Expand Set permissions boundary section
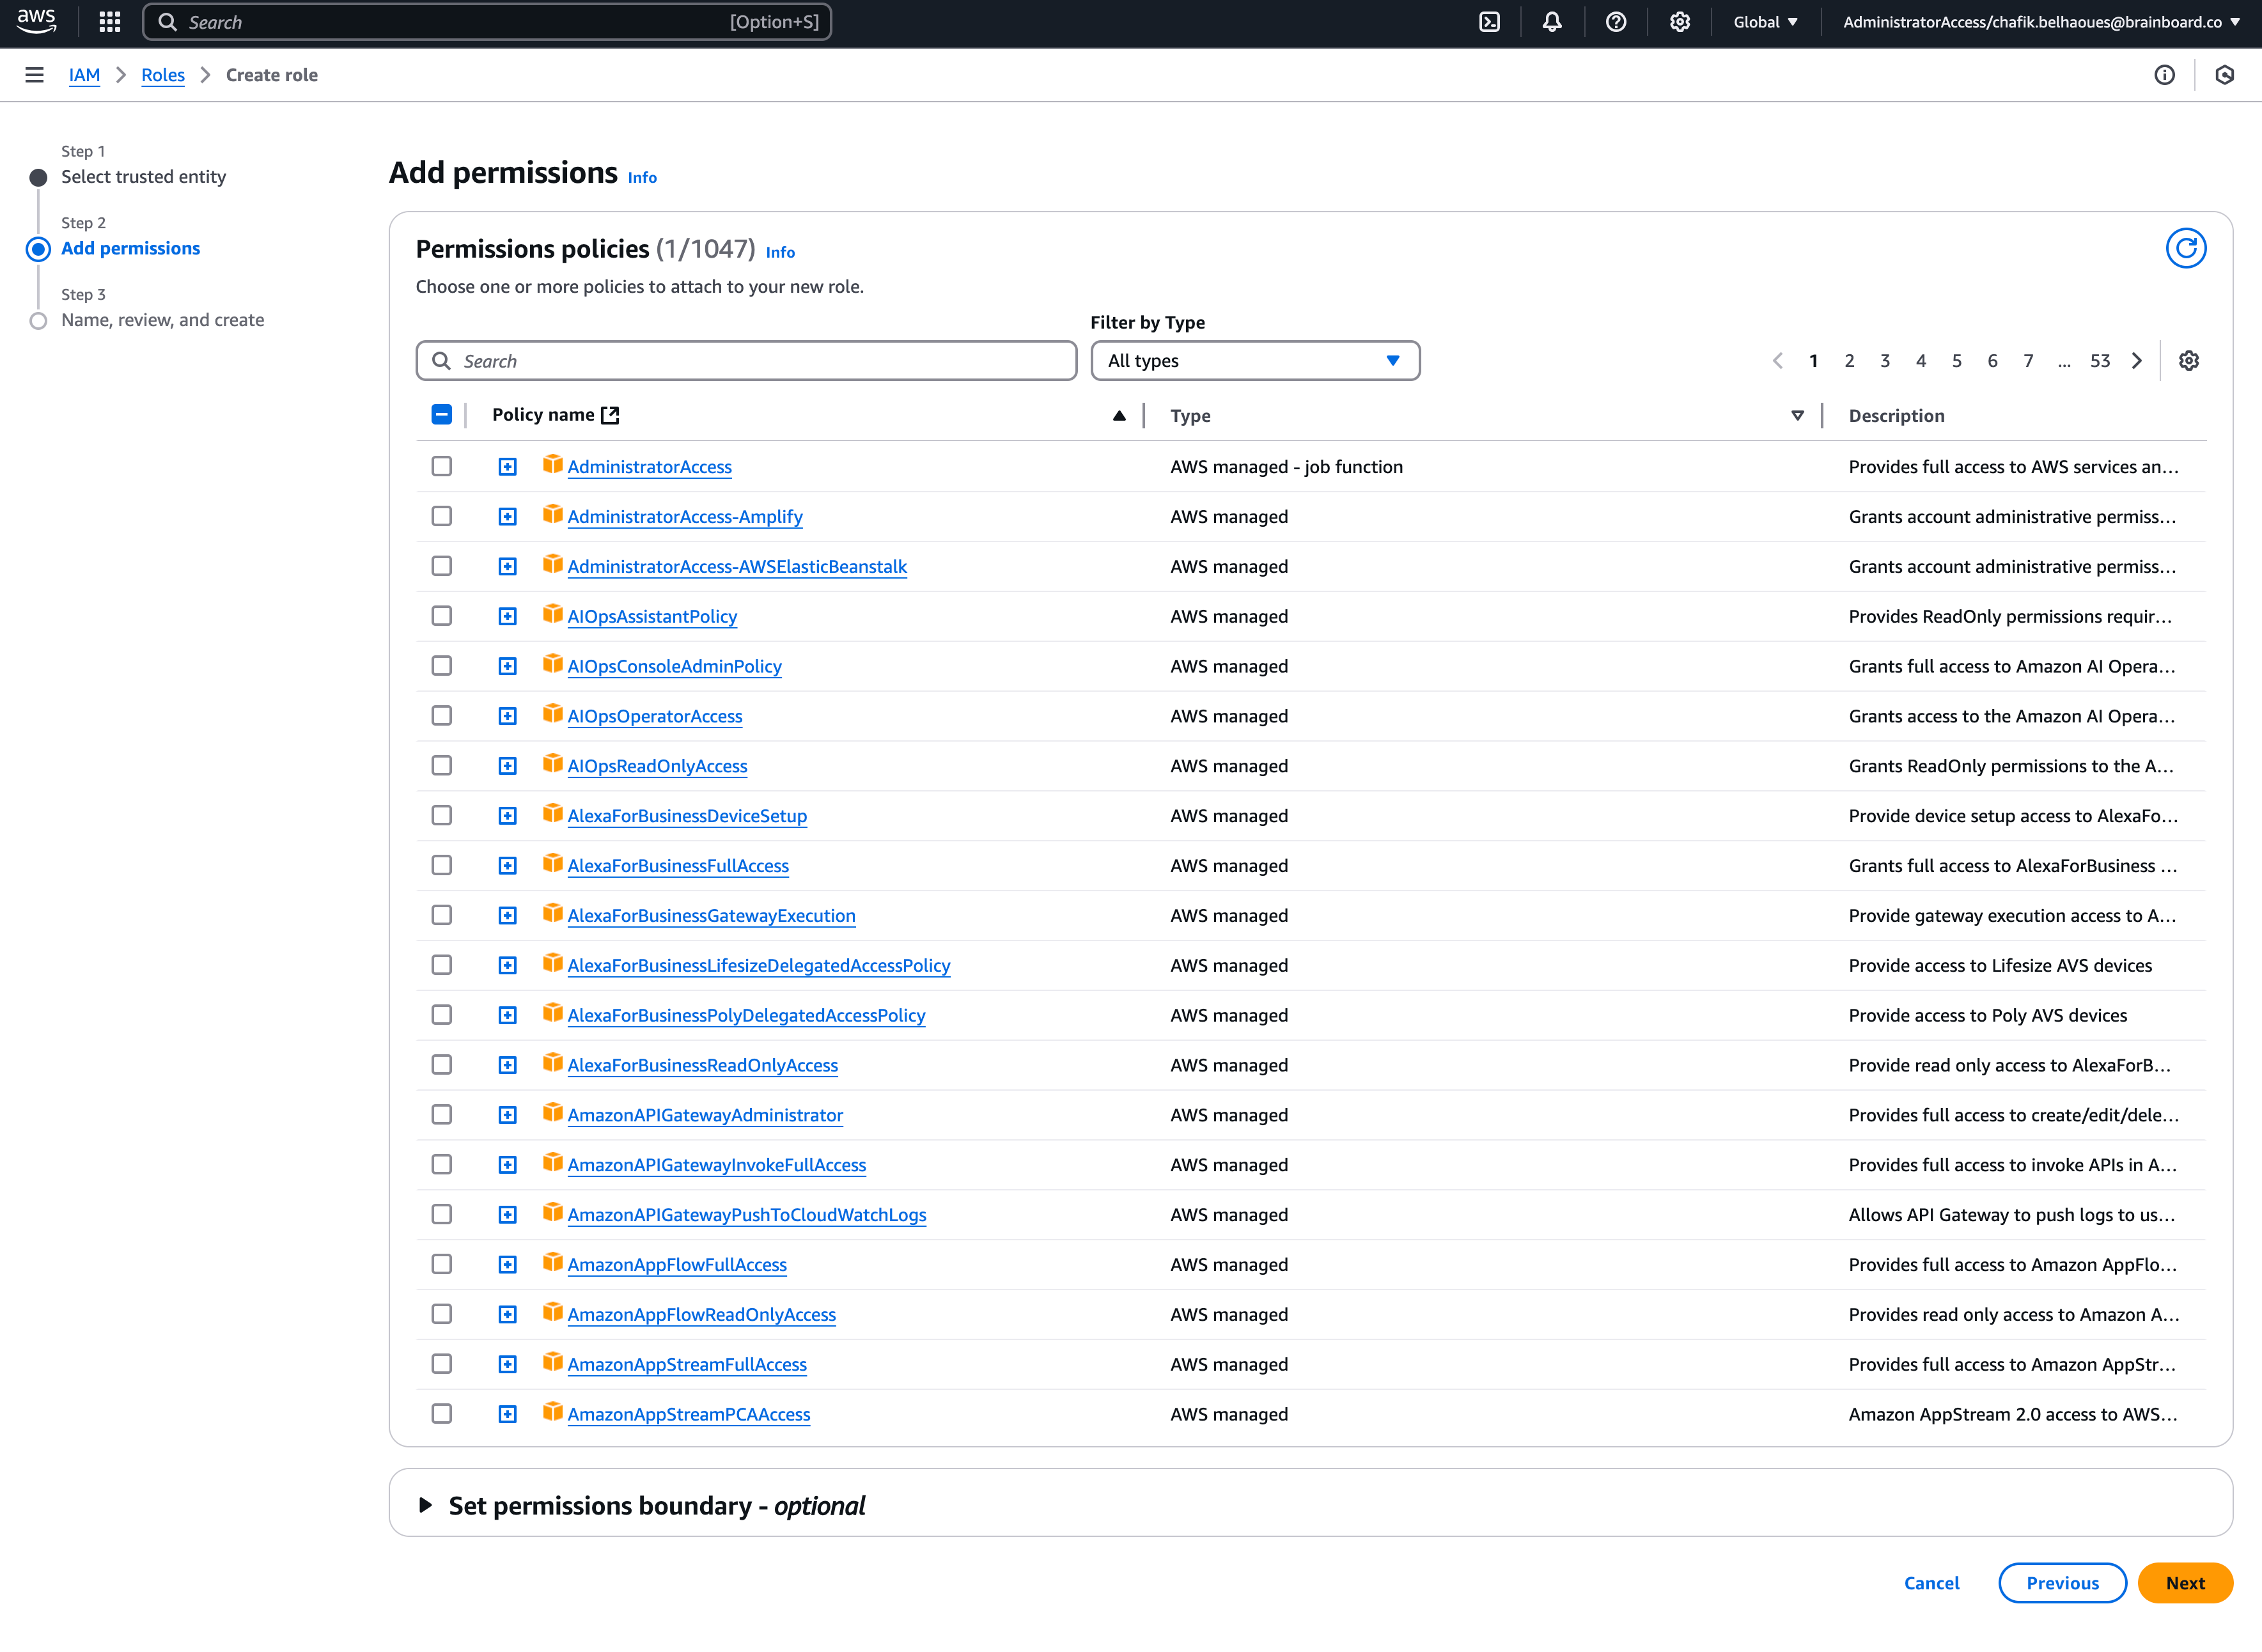 point(426,1506)
